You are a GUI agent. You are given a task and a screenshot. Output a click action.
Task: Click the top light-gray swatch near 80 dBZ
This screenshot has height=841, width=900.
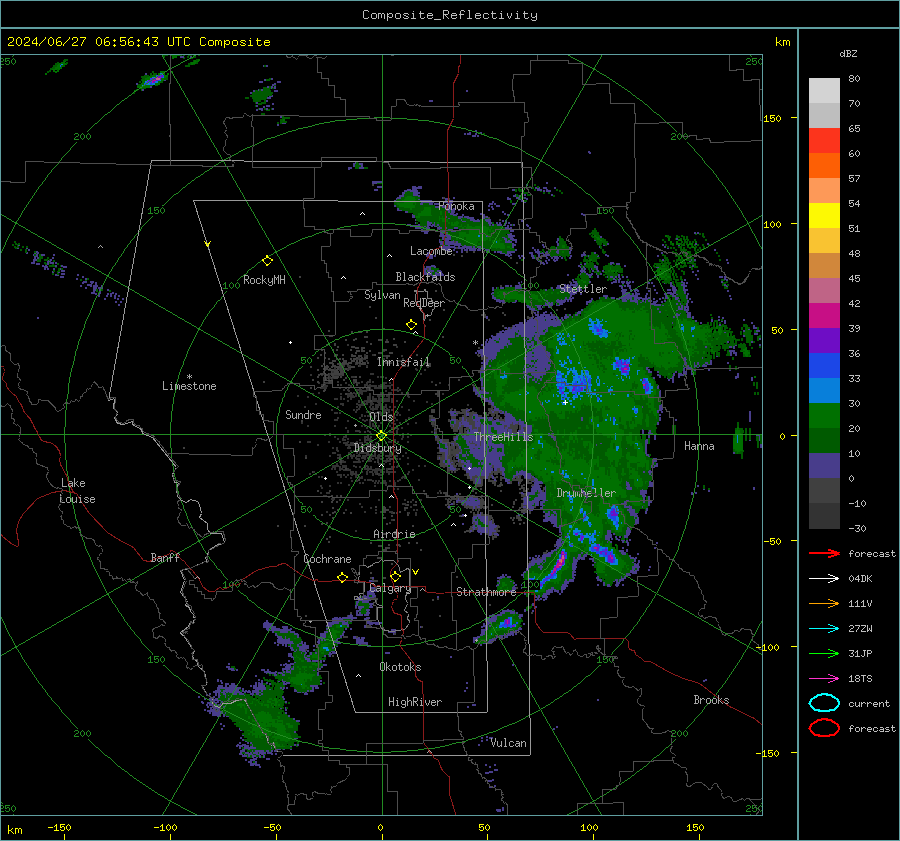(x=824, y=90)
